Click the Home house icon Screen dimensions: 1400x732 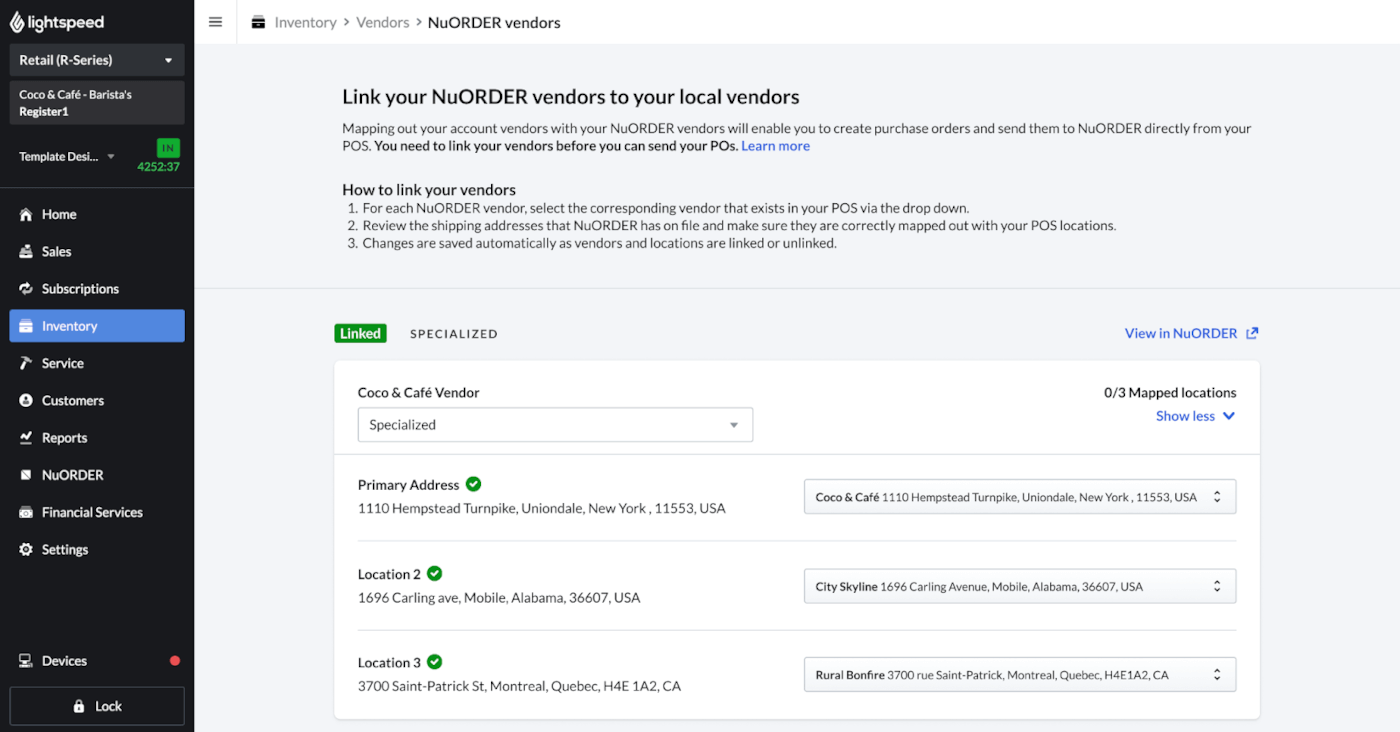[x=26, y=214]
